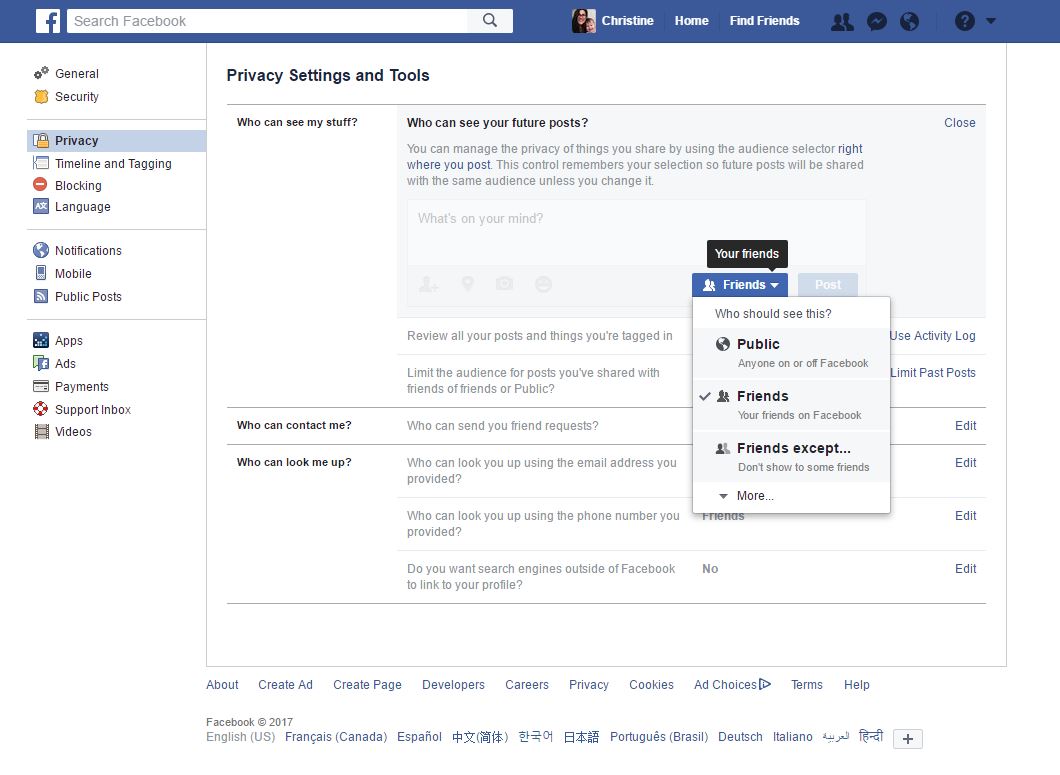
Task: Open the Friend Requests icon
Action: click(x=842, y=22)
